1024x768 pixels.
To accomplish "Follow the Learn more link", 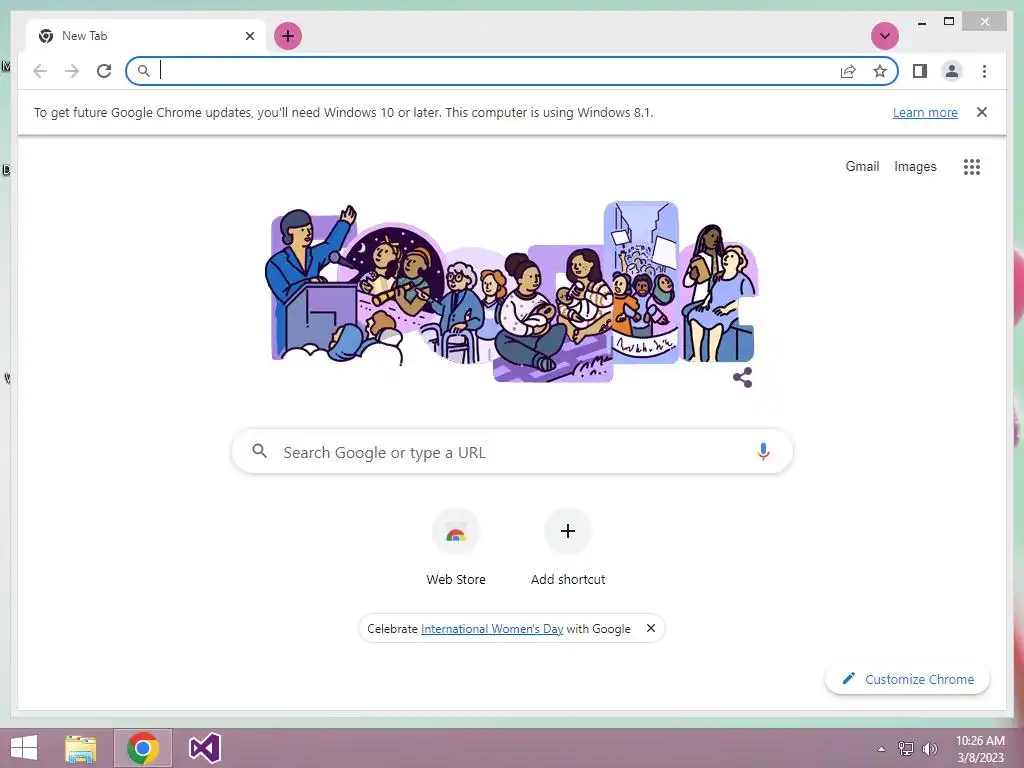I will [x=925, y=112].
